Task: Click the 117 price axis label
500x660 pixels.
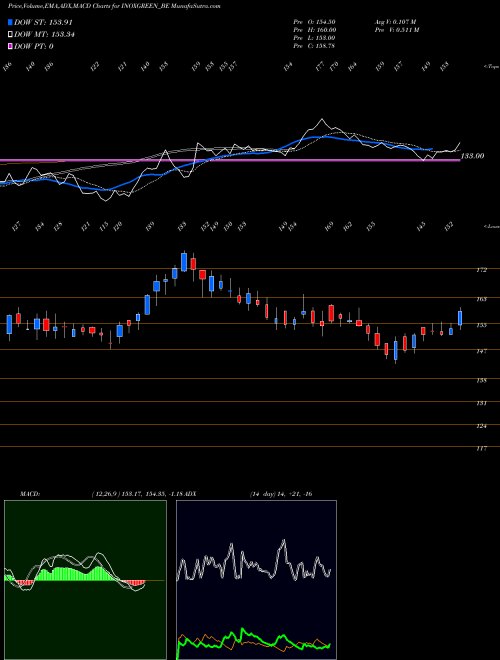Action: click(x=482, y=449)
